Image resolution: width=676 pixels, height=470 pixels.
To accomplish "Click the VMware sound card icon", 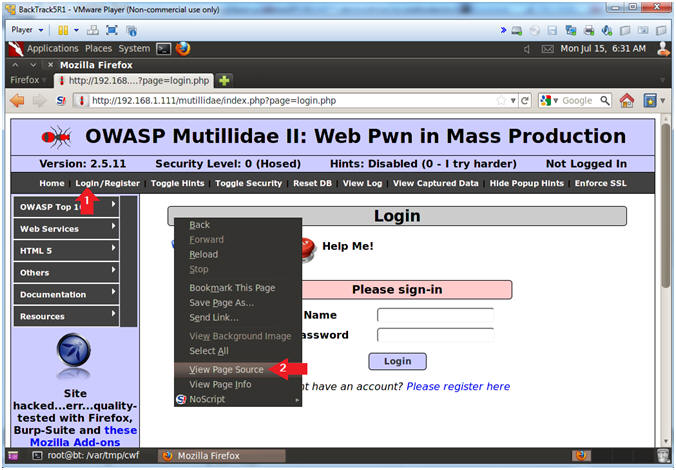I will (x=607, y=31).
